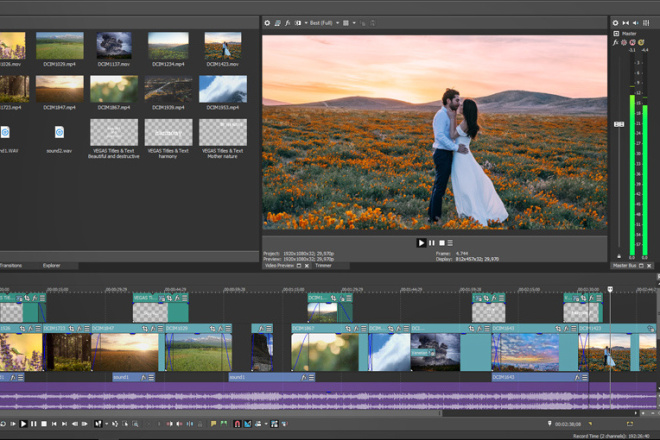Toggle the lock fader channels icon
Image resolution: width=660 pixels, height=440 pixels.
click(619, 256)
